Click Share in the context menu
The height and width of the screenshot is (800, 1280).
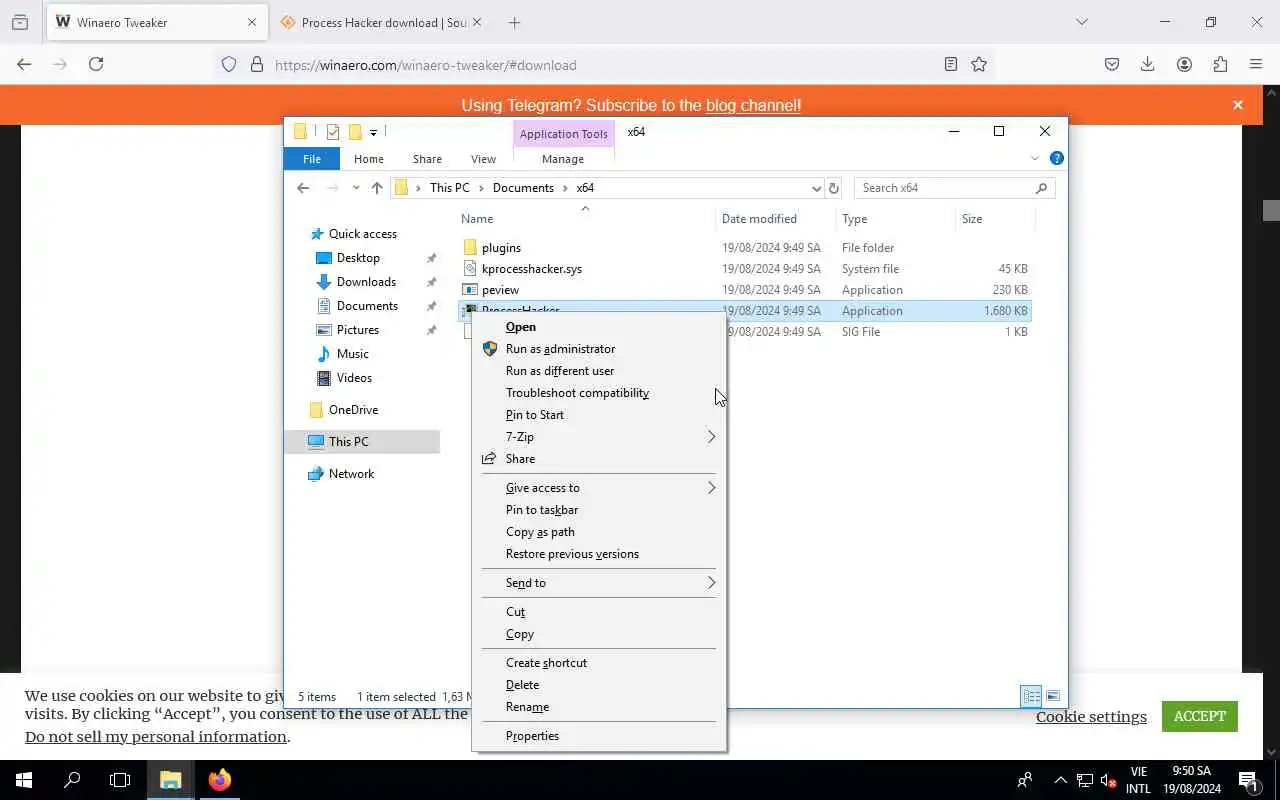click(520, 459)
